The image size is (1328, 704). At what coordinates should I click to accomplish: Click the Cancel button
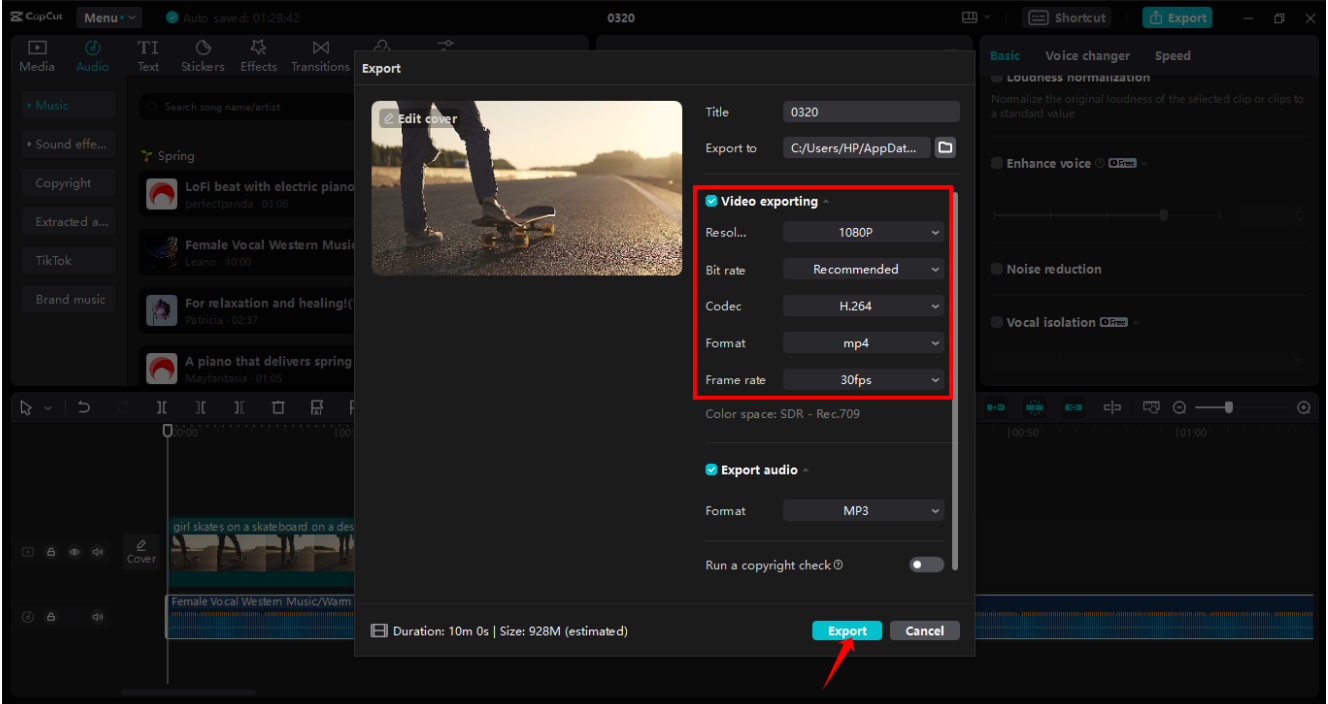coord(924,631)
